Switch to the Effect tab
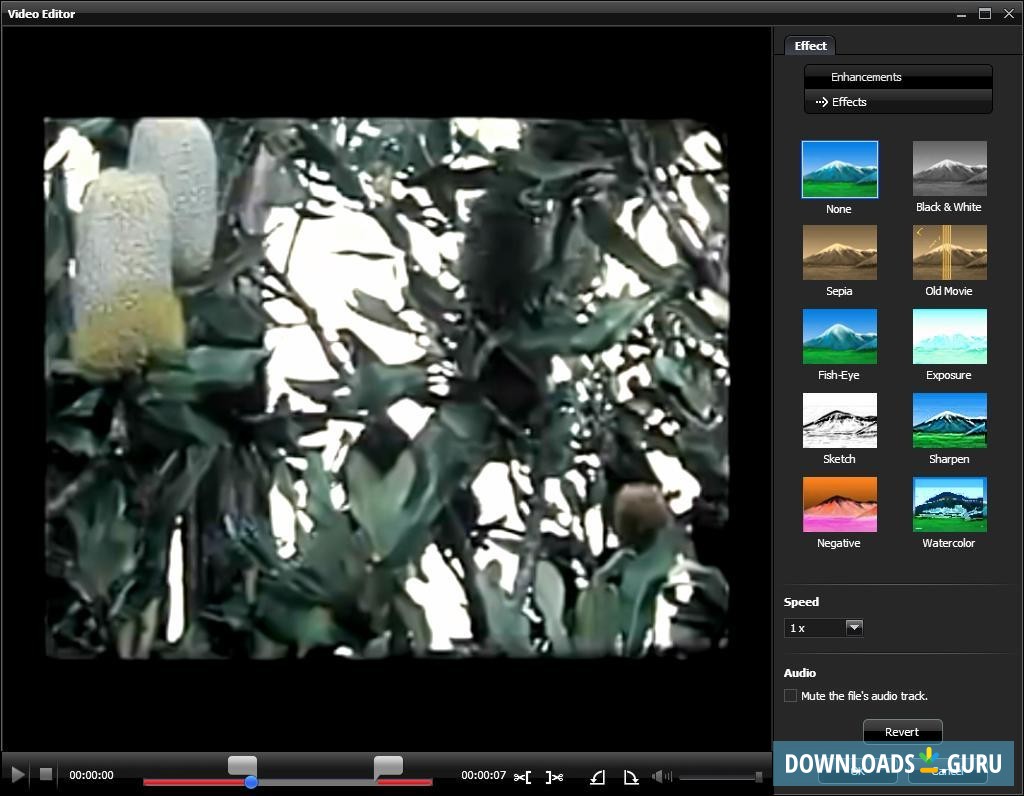 (810, 46)
